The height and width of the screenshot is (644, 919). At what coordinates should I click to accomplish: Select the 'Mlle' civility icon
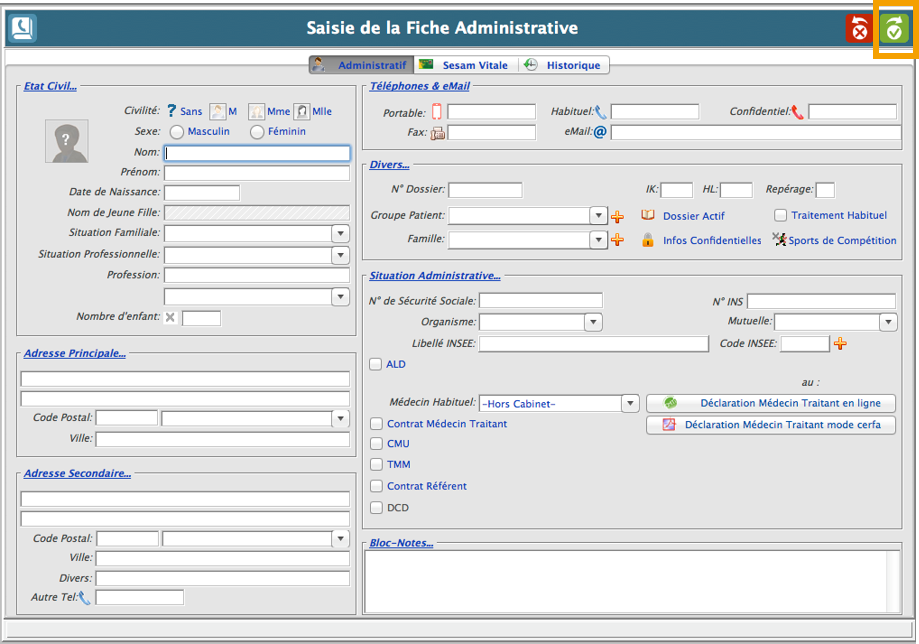tap(302, 111)
